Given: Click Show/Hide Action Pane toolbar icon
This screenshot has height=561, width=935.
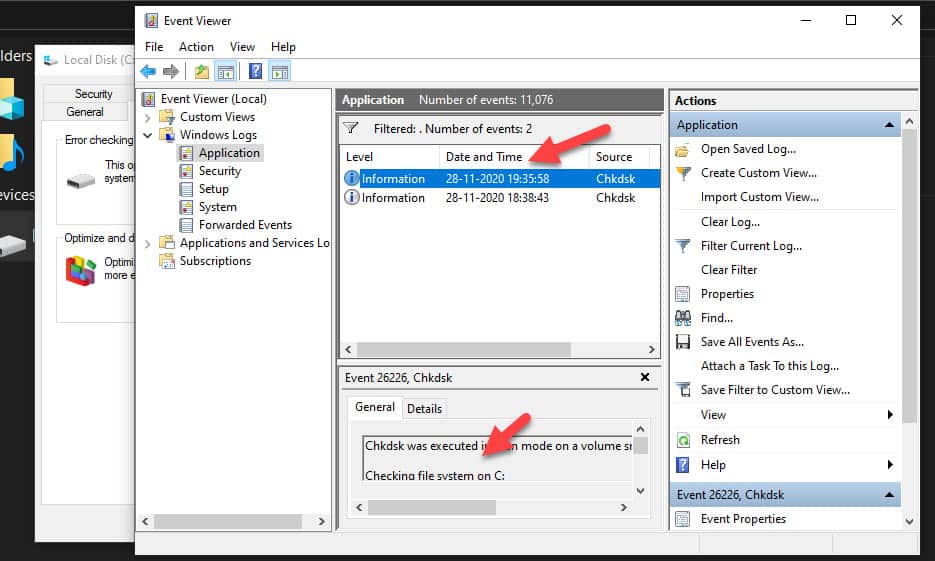Looking at the screenshot, I should (x=280, y=72).
